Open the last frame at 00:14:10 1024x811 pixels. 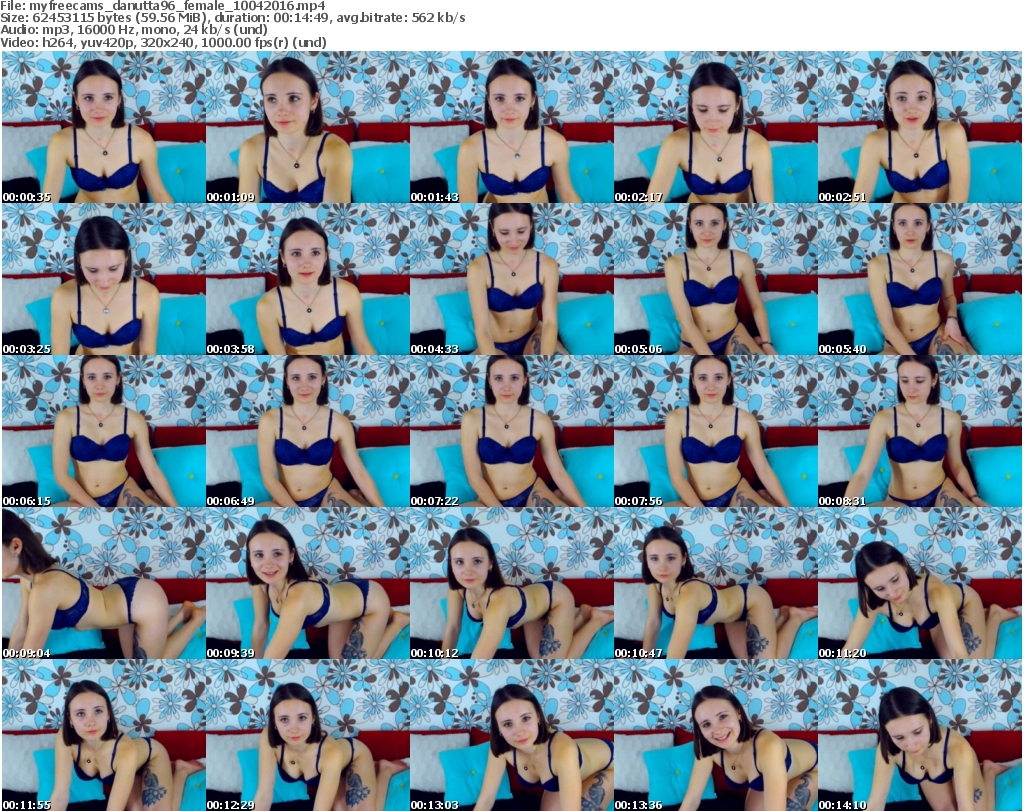tap(919, 735)
